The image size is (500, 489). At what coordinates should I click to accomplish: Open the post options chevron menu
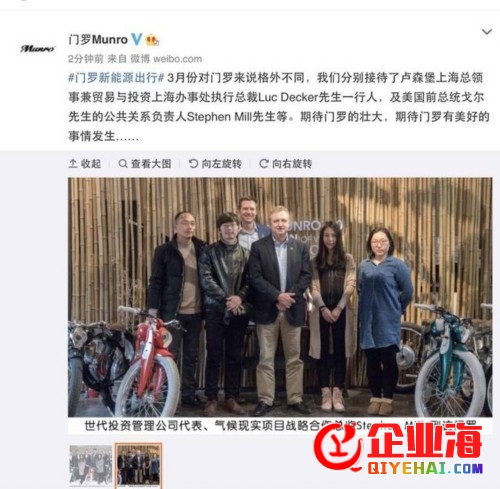pos(487,32)
